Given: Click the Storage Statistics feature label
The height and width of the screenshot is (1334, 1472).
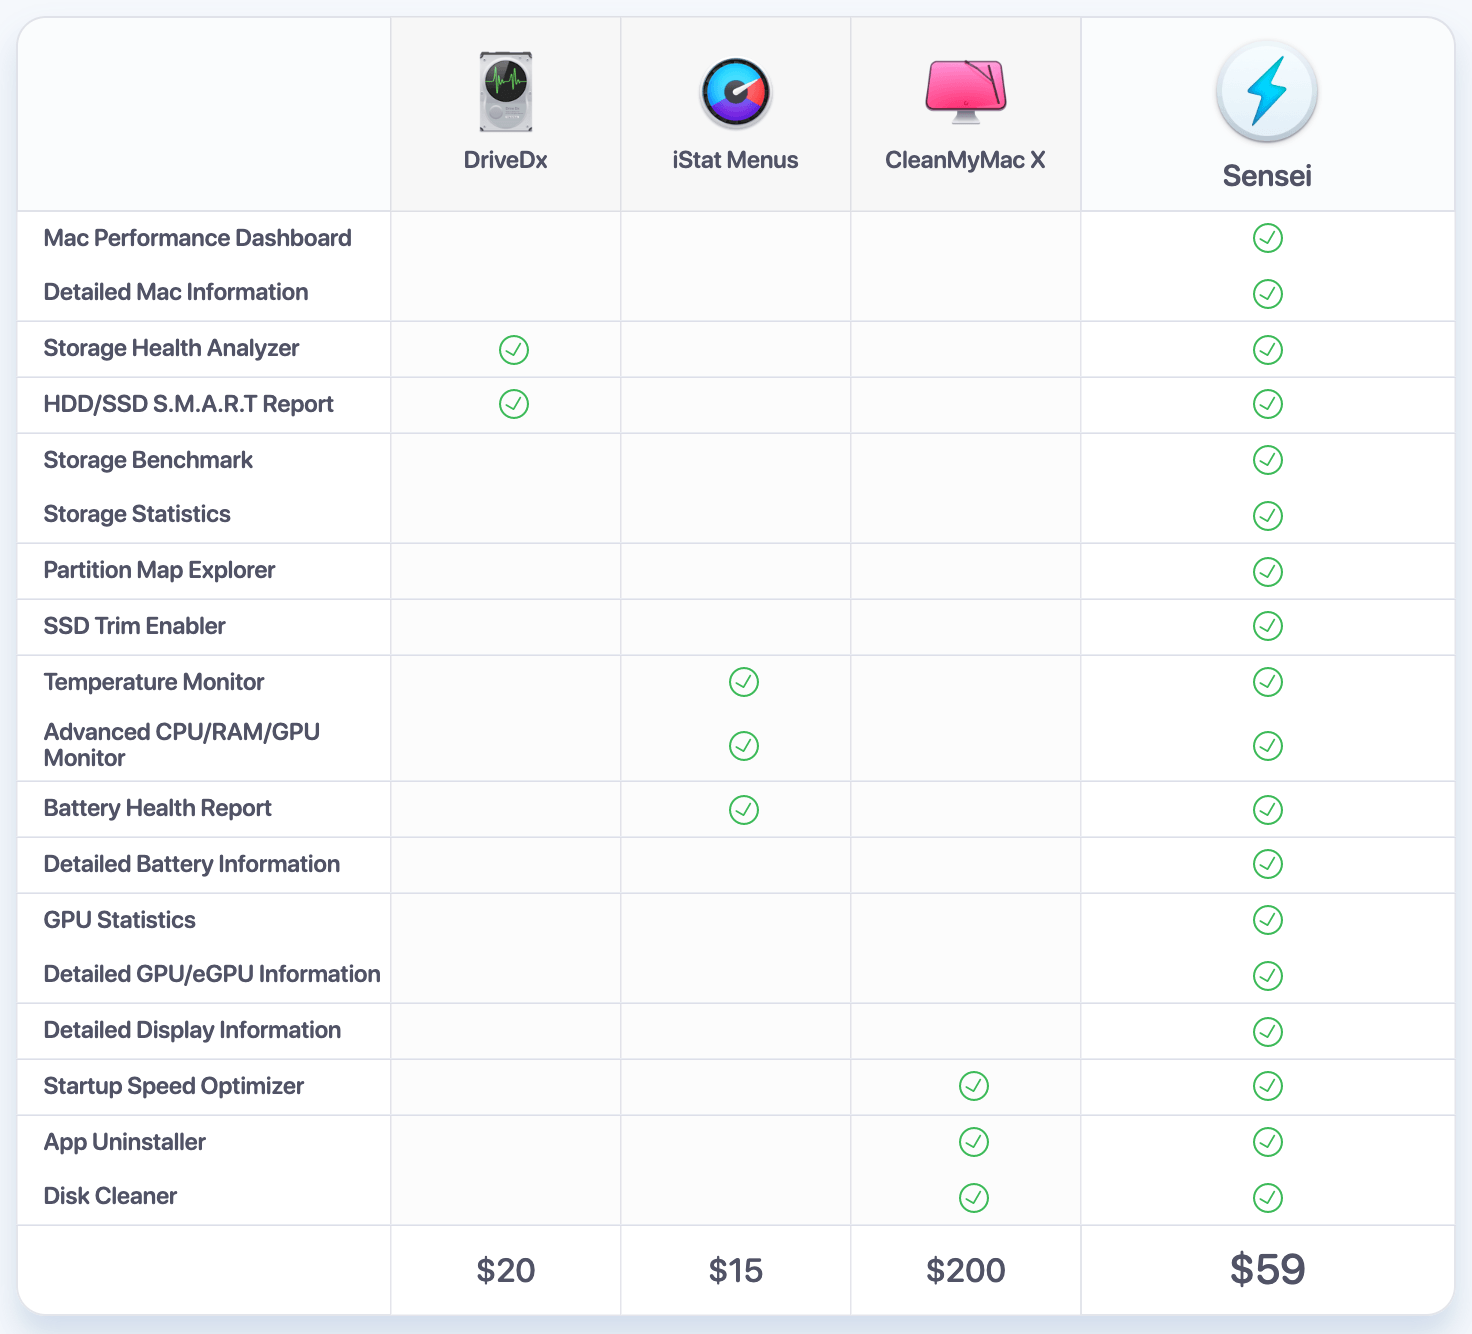Looking at the screenshot, I should pyautogui.click(x=137, y=514).
